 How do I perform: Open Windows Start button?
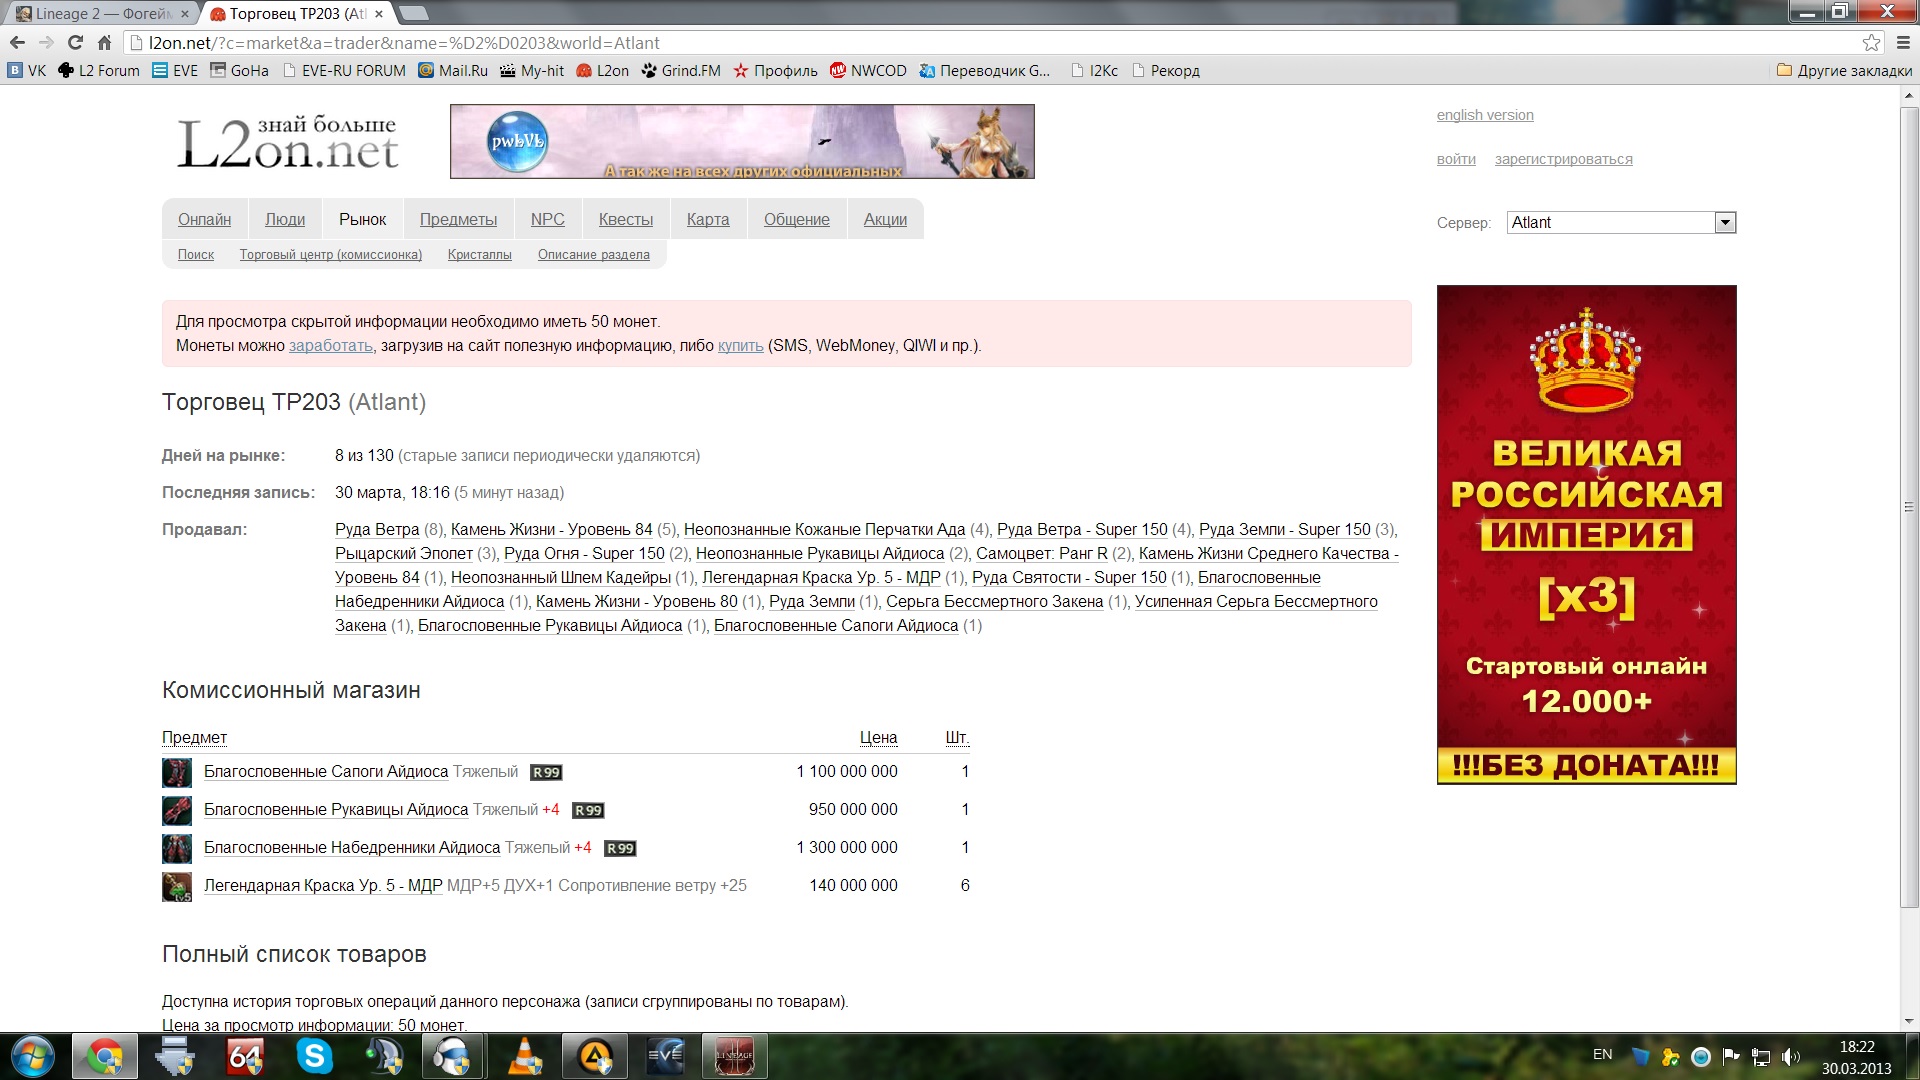pos(33,1056)
